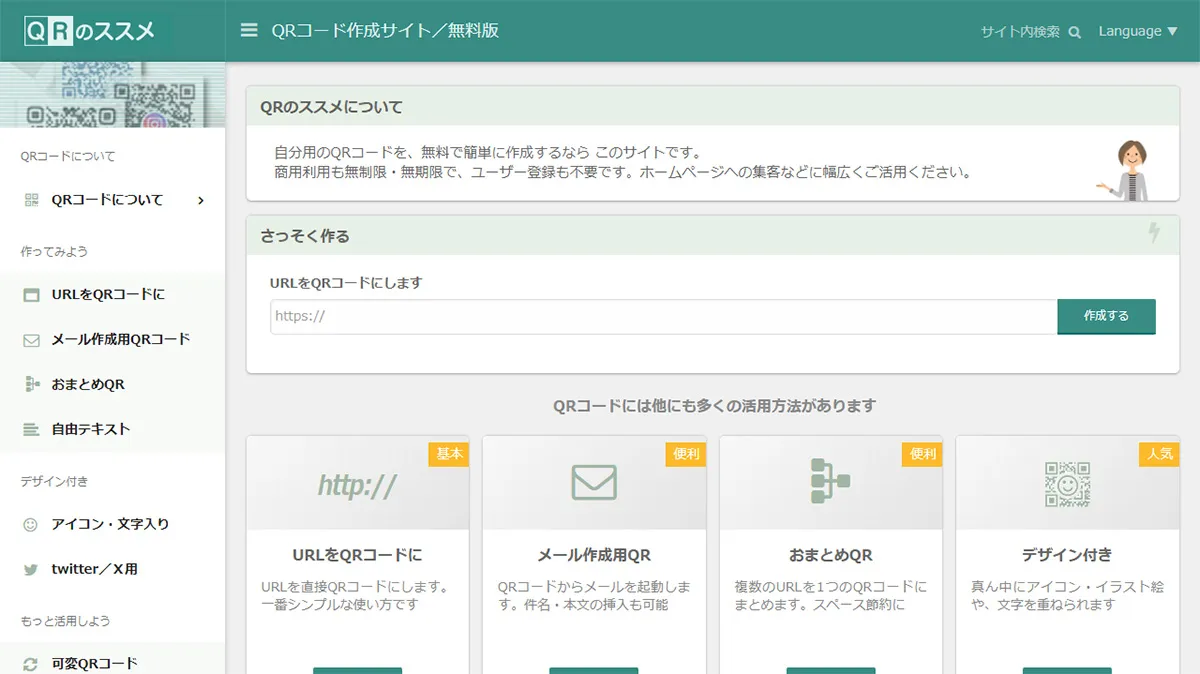The height and width of the screenshot is (674, 1200).
Task: Open site search via magnifying glass icon
Action: point(1073,31)
